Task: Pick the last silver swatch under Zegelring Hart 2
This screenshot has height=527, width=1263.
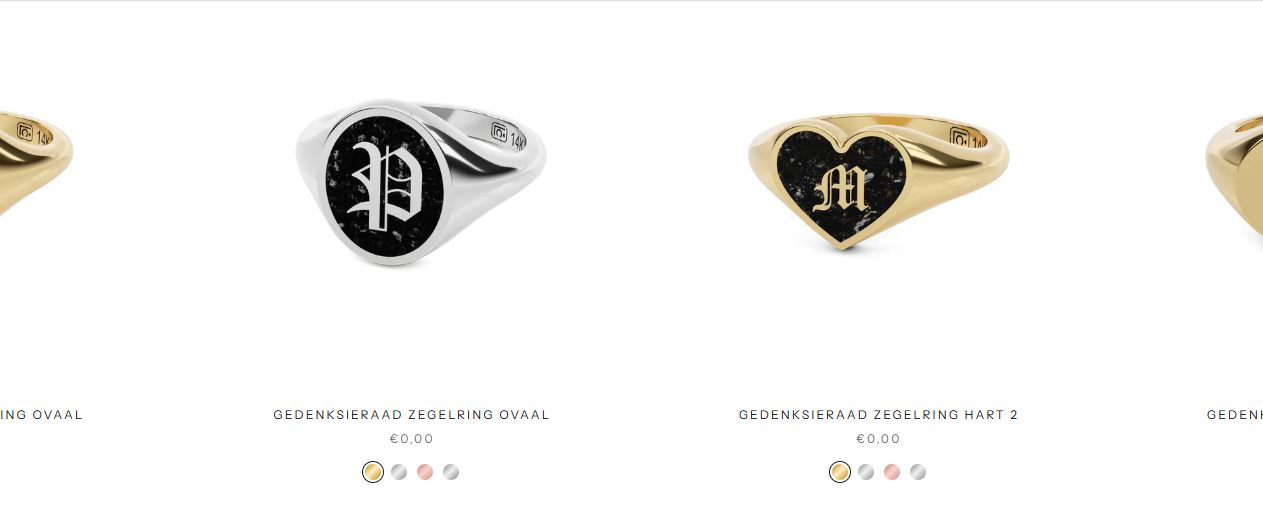Action: (x=918, y=472)
